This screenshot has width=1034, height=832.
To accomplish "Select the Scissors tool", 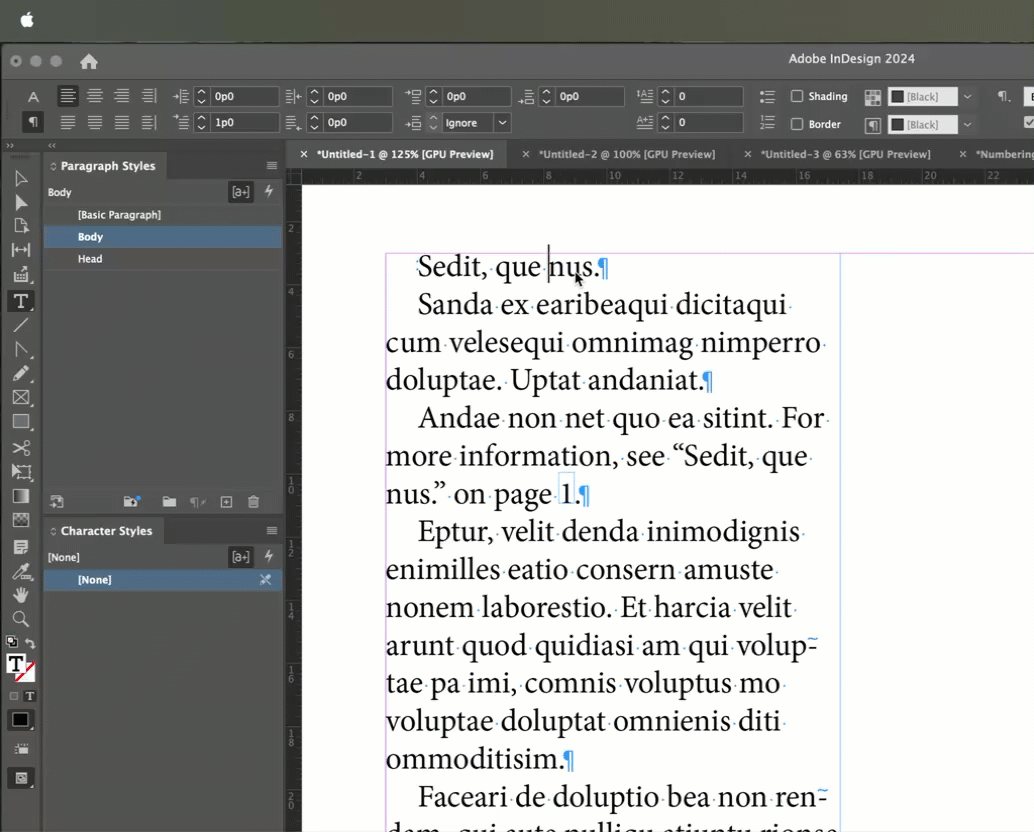I will pos(20,448).
